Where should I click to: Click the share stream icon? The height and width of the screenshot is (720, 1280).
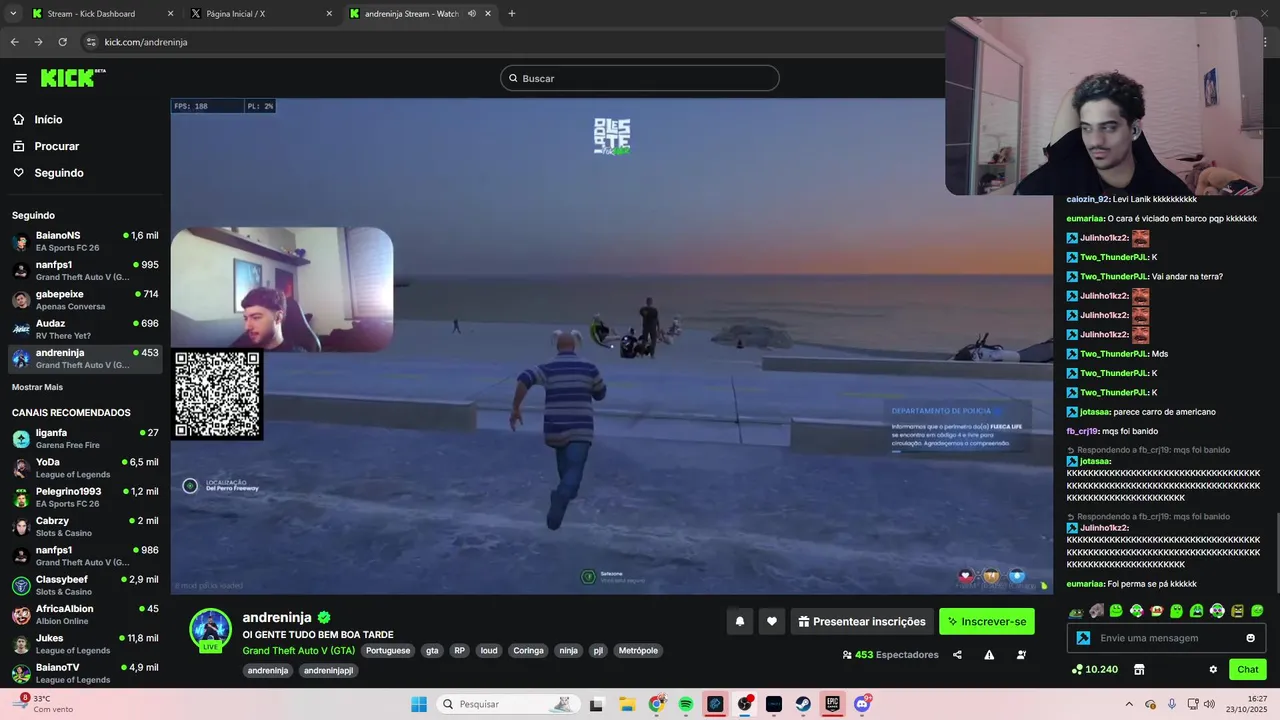(957, 655)
